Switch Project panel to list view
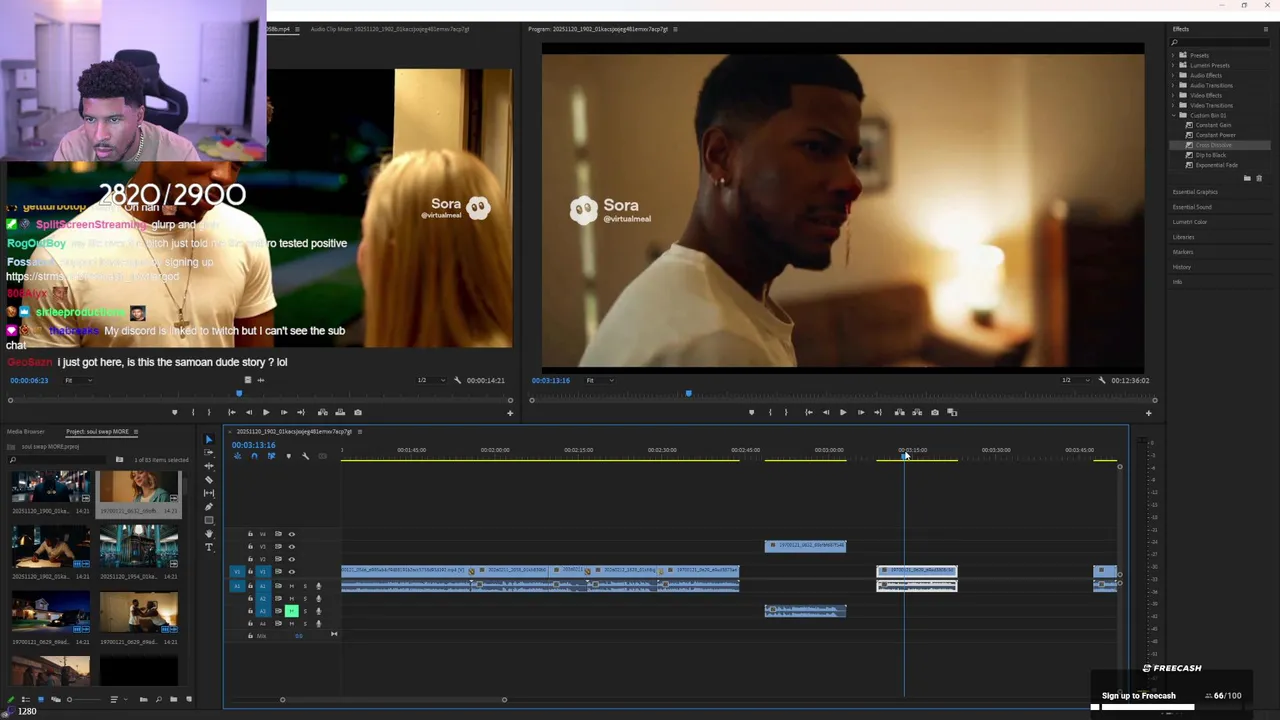Viewport: 1280px width, 720px height. tap(26, 699)
